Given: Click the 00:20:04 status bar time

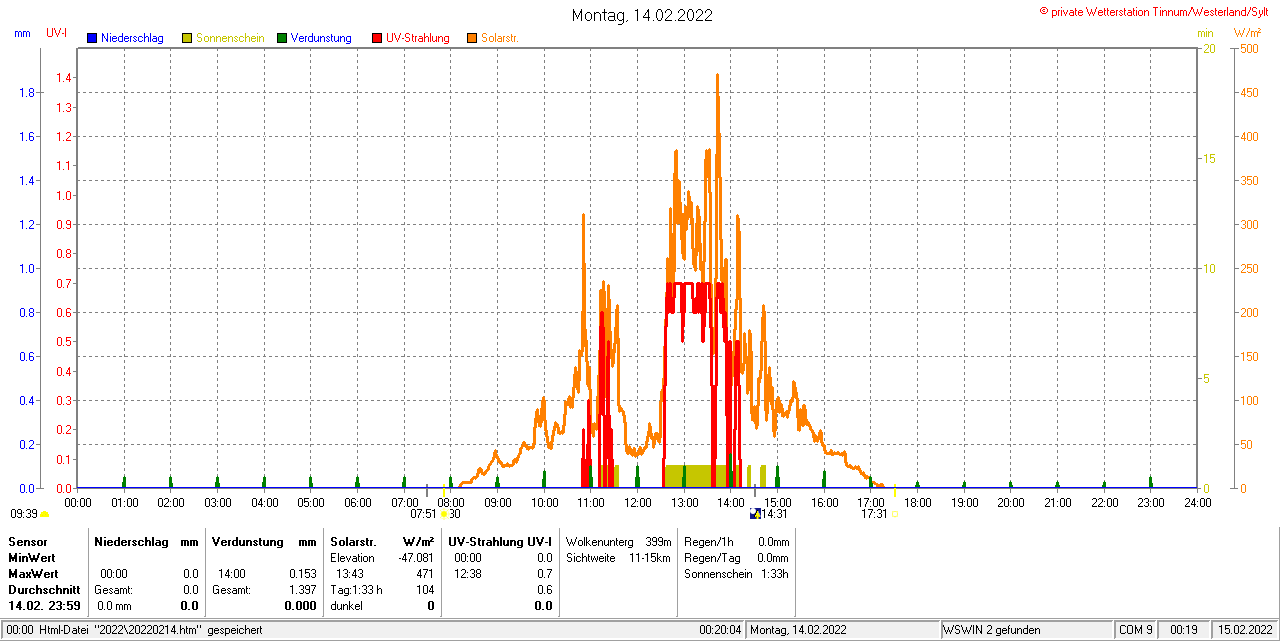Looking at the screenshot, I should (x=720, y=630).
